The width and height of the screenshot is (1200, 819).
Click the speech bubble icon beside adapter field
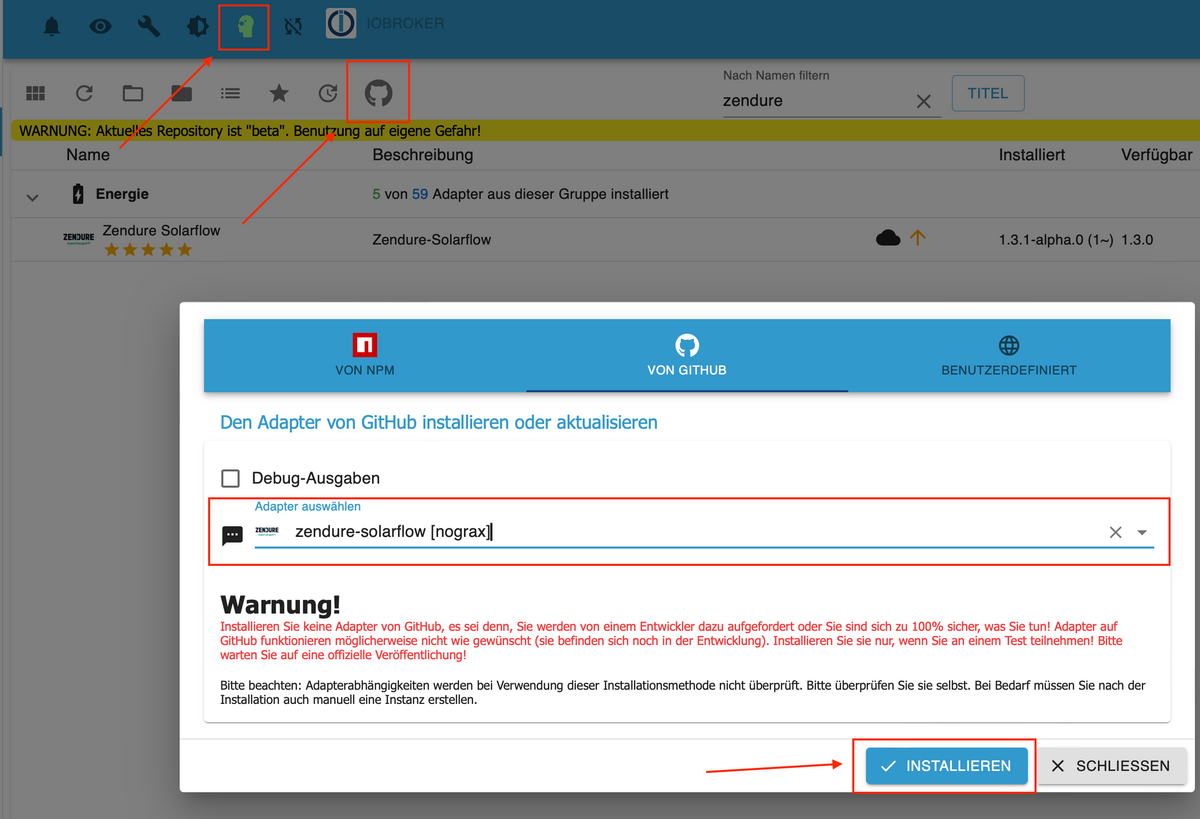point(232,535)
